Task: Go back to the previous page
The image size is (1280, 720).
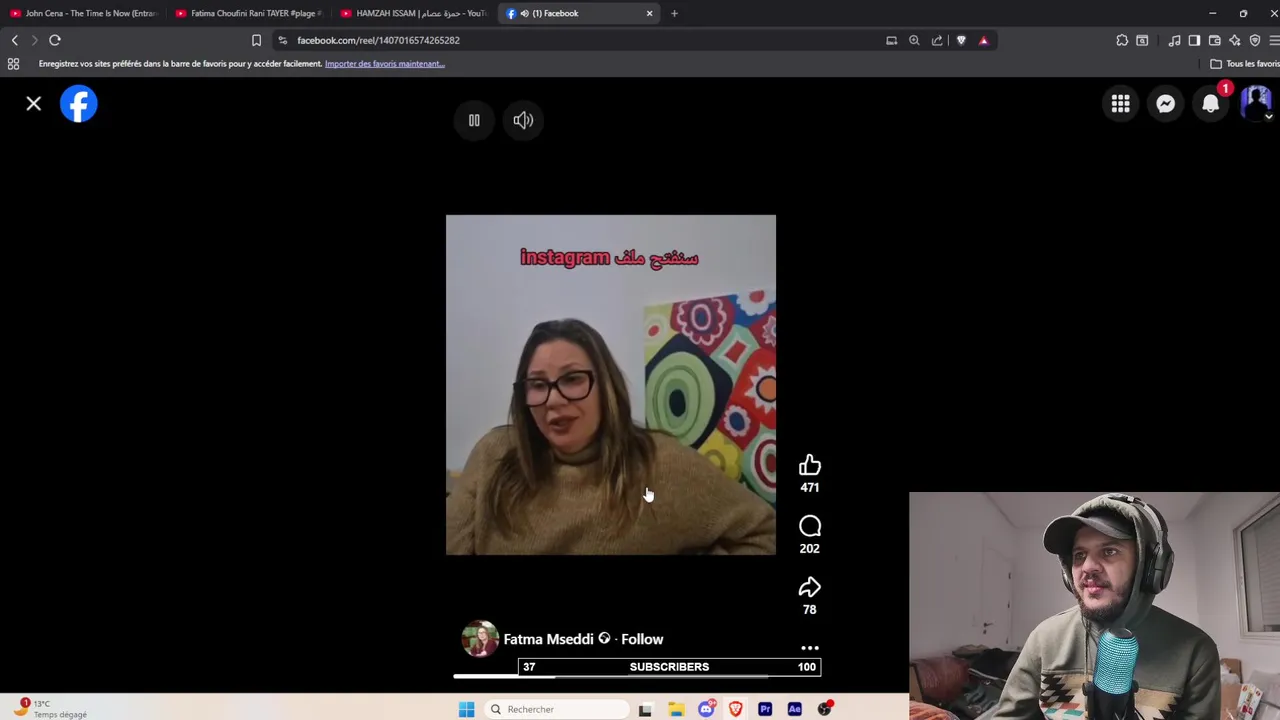Action: point(15,40)
